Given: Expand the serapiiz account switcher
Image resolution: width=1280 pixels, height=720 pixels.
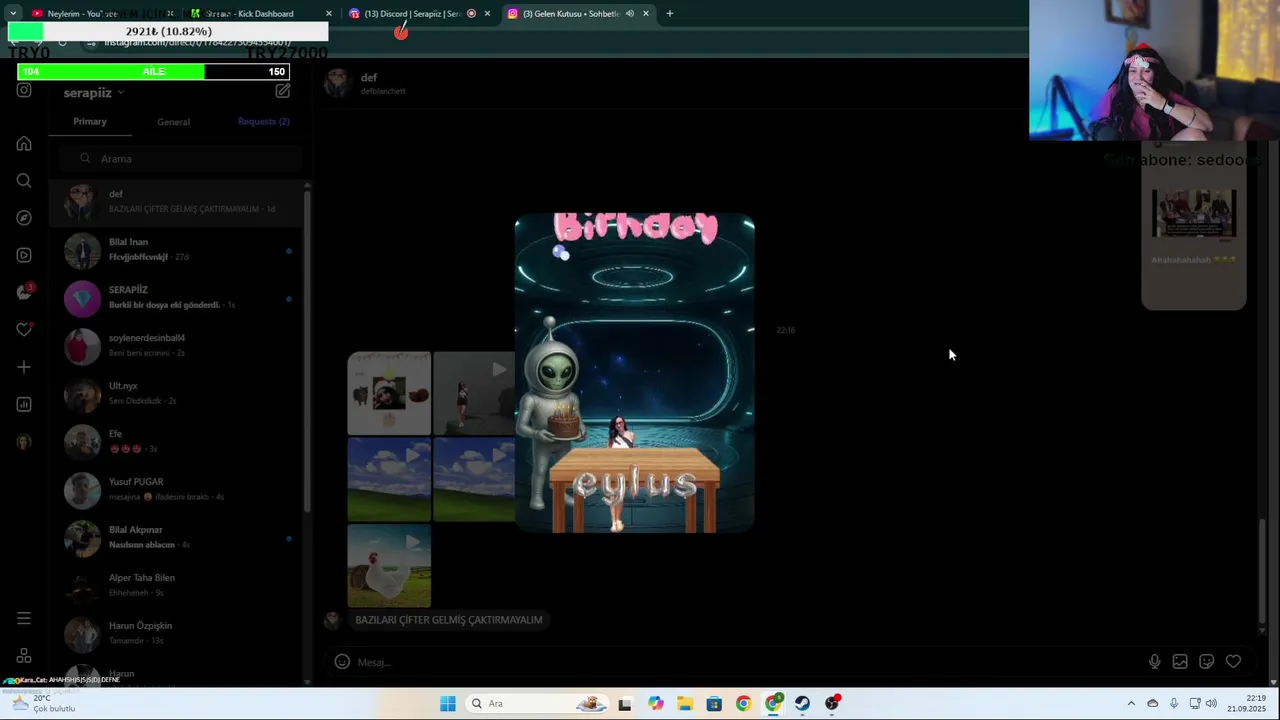Looking at the screenshot, I should click(x=94, y=93).
